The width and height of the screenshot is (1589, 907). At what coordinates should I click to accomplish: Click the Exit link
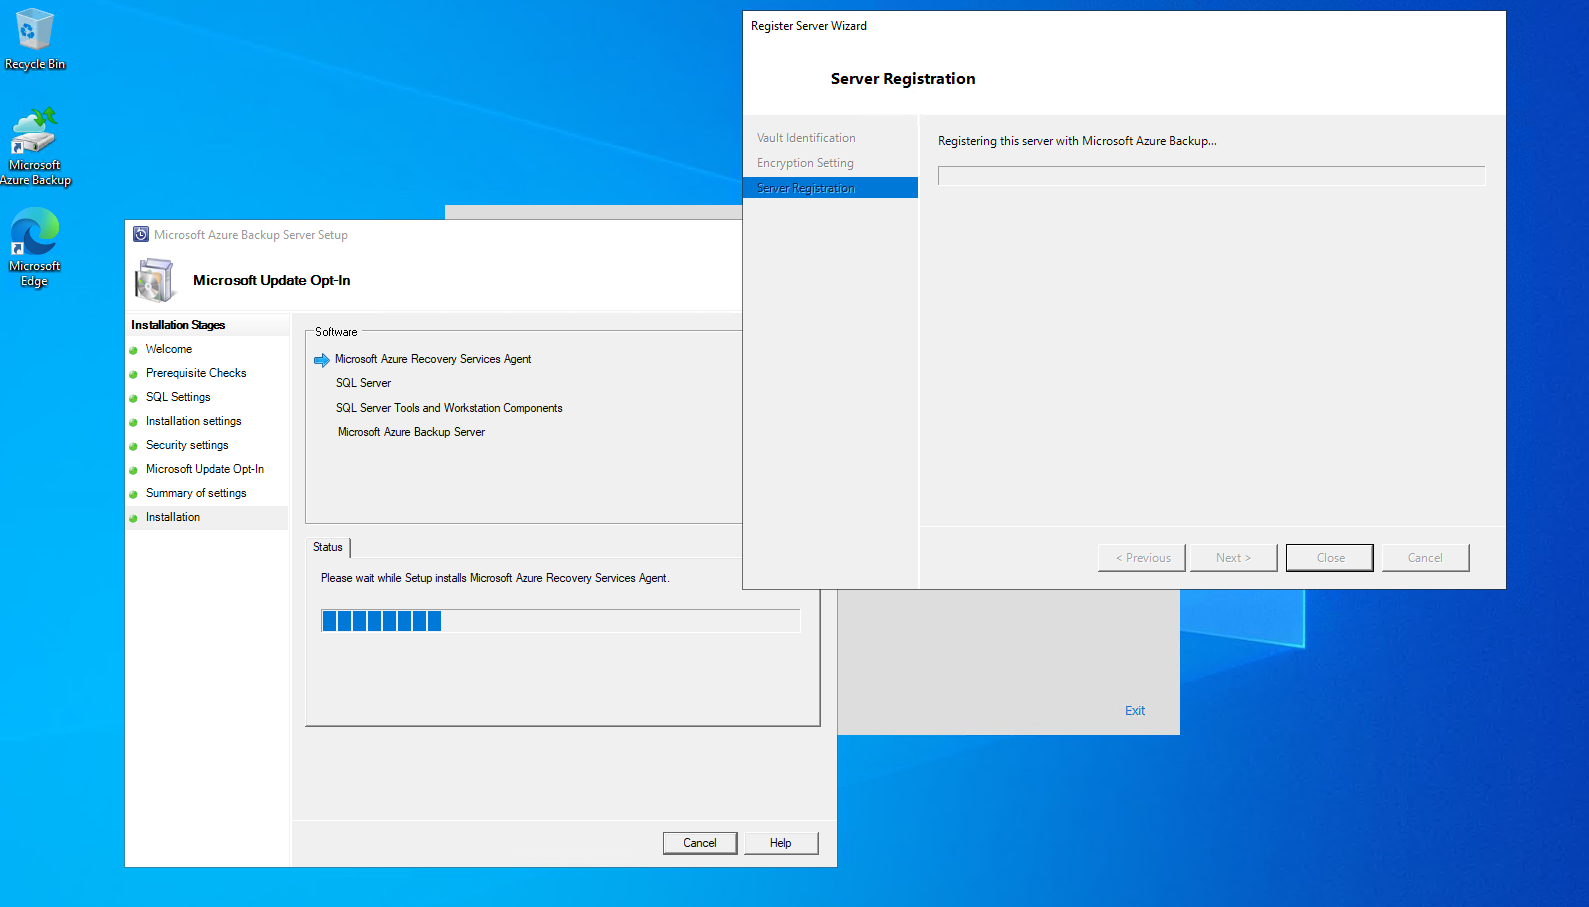(x=1135, y=711)
